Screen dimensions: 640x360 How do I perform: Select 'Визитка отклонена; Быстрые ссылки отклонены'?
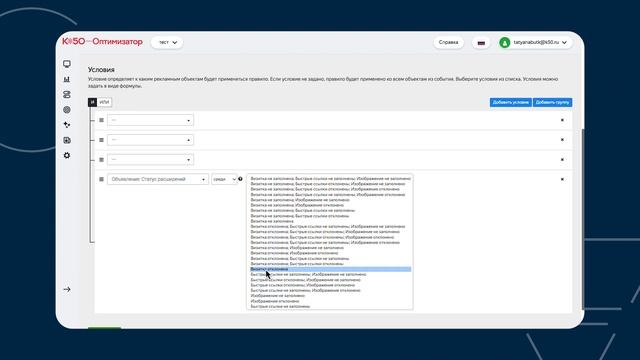331,264
